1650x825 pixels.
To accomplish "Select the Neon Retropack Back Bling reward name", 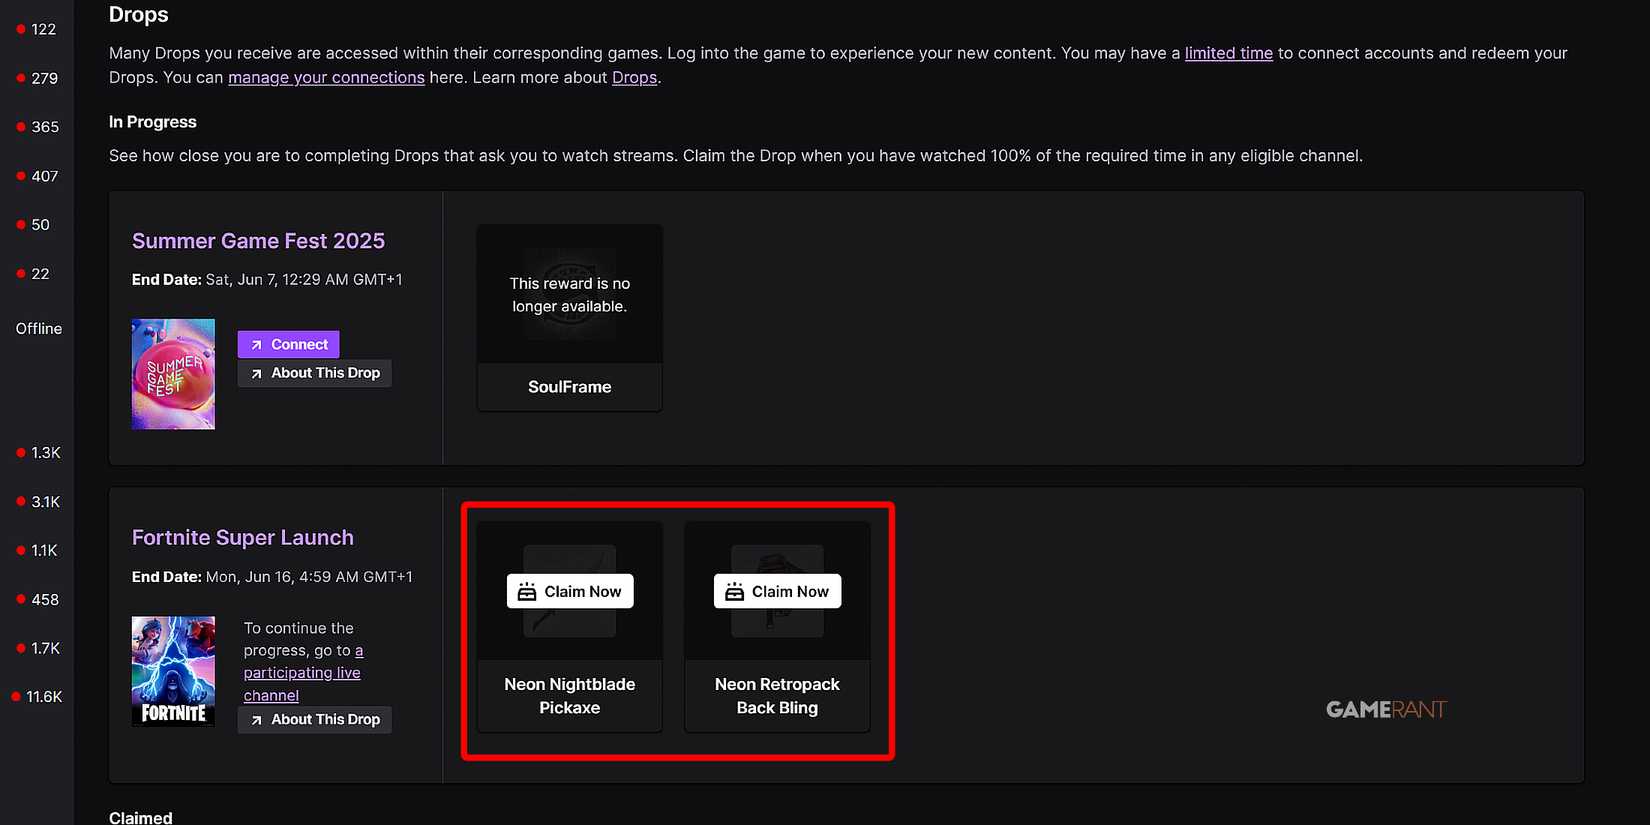I will pos(777,696).
